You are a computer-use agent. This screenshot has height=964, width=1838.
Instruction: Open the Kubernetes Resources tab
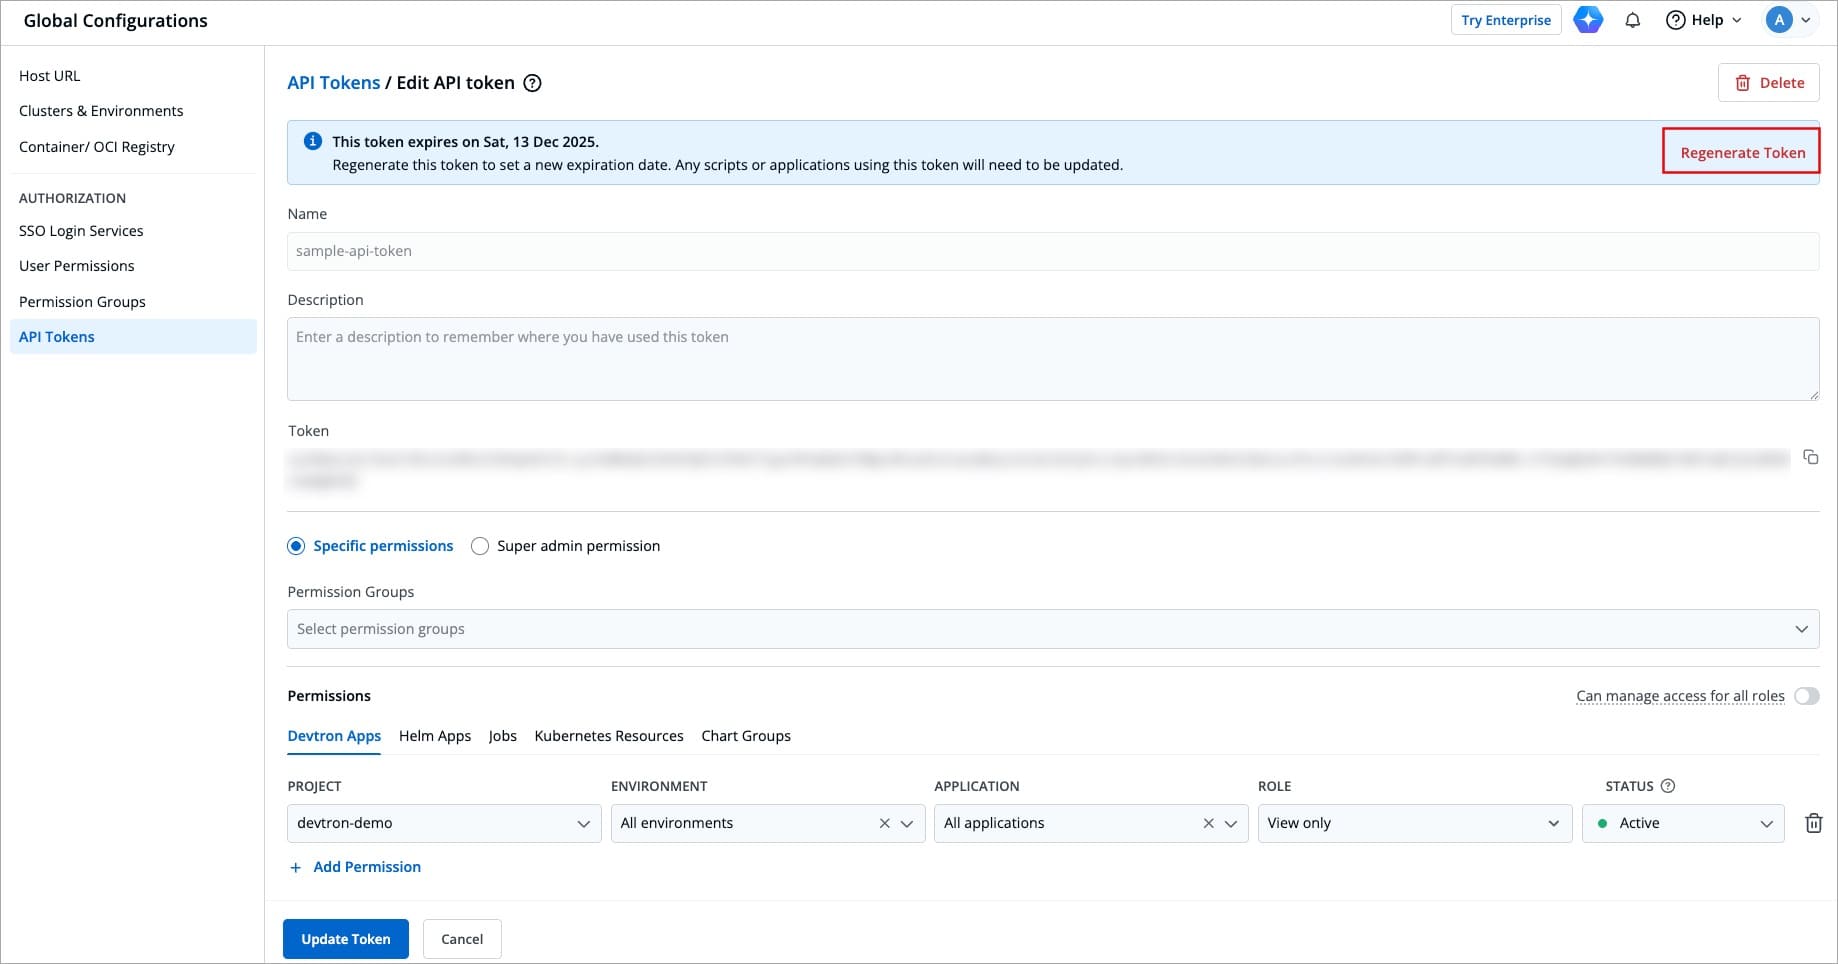[x=608, y=736]
